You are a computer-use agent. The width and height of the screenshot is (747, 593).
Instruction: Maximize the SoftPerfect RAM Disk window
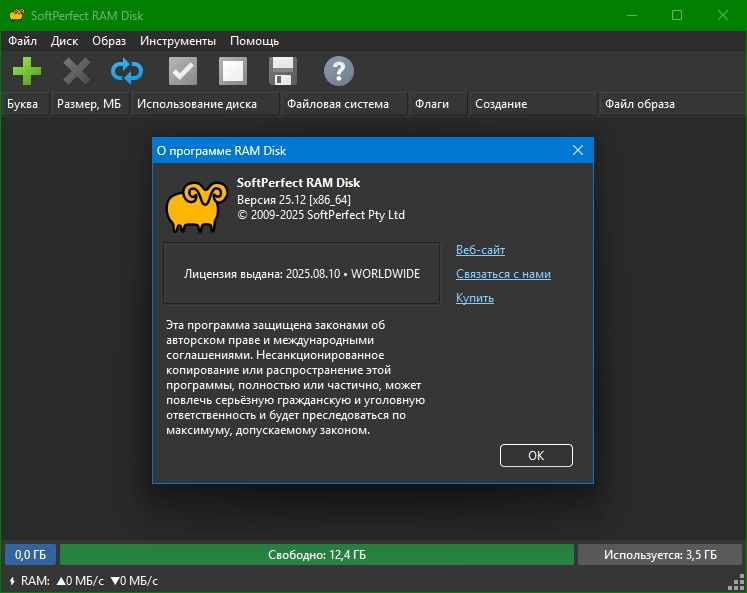(x=677, y=15)
